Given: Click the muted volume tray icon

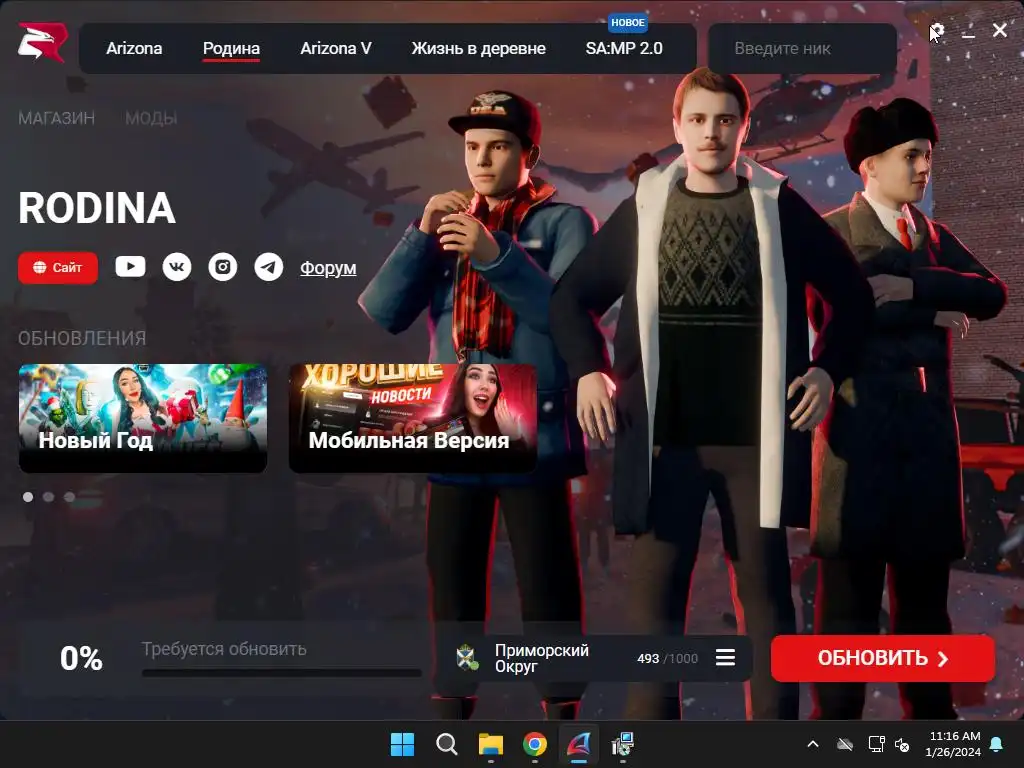Looking at the screenshot, I should [x=903, y=744].
